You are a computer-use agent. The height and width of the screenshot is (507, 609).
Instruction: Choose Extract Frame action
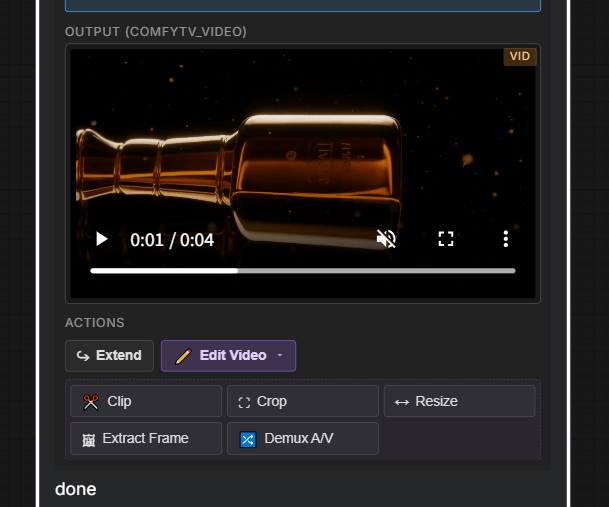146,438
